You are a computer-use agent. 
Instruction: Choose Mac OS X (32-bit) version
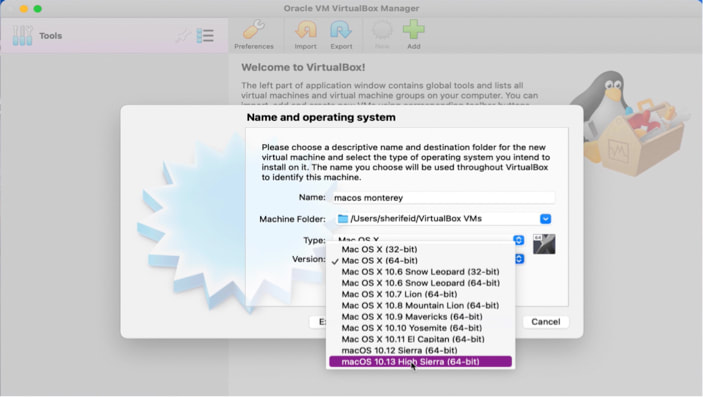pyautogui.click(x=421, y=249)
